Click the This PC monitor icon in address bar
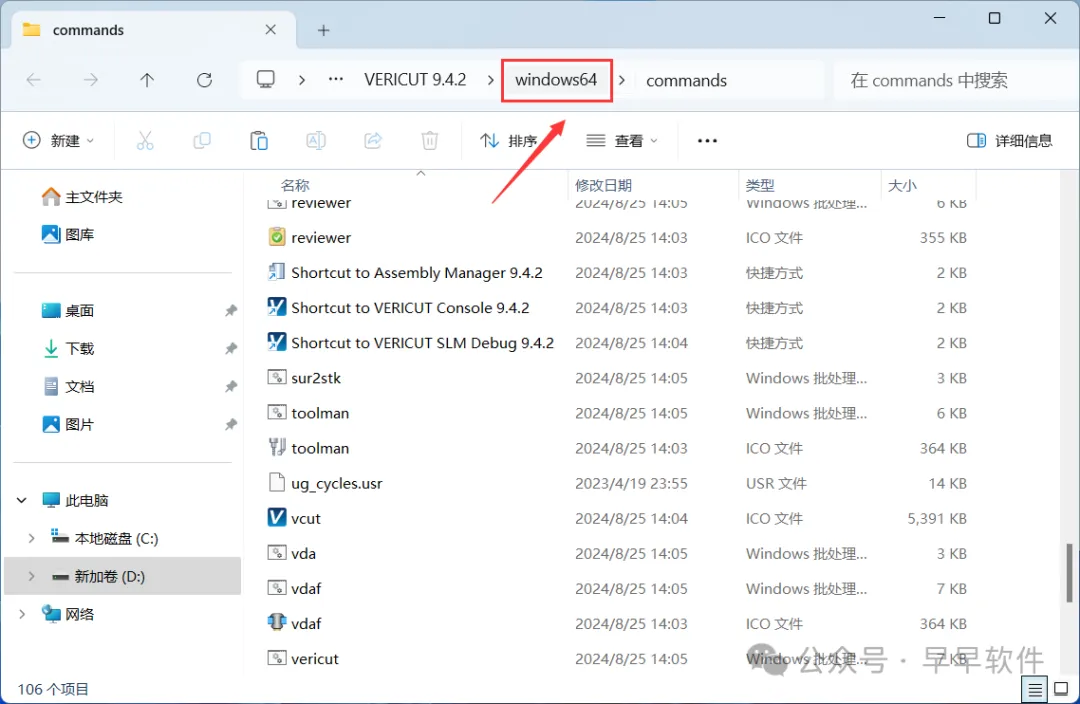1080x704 pixels. click(x=265, y=80)
